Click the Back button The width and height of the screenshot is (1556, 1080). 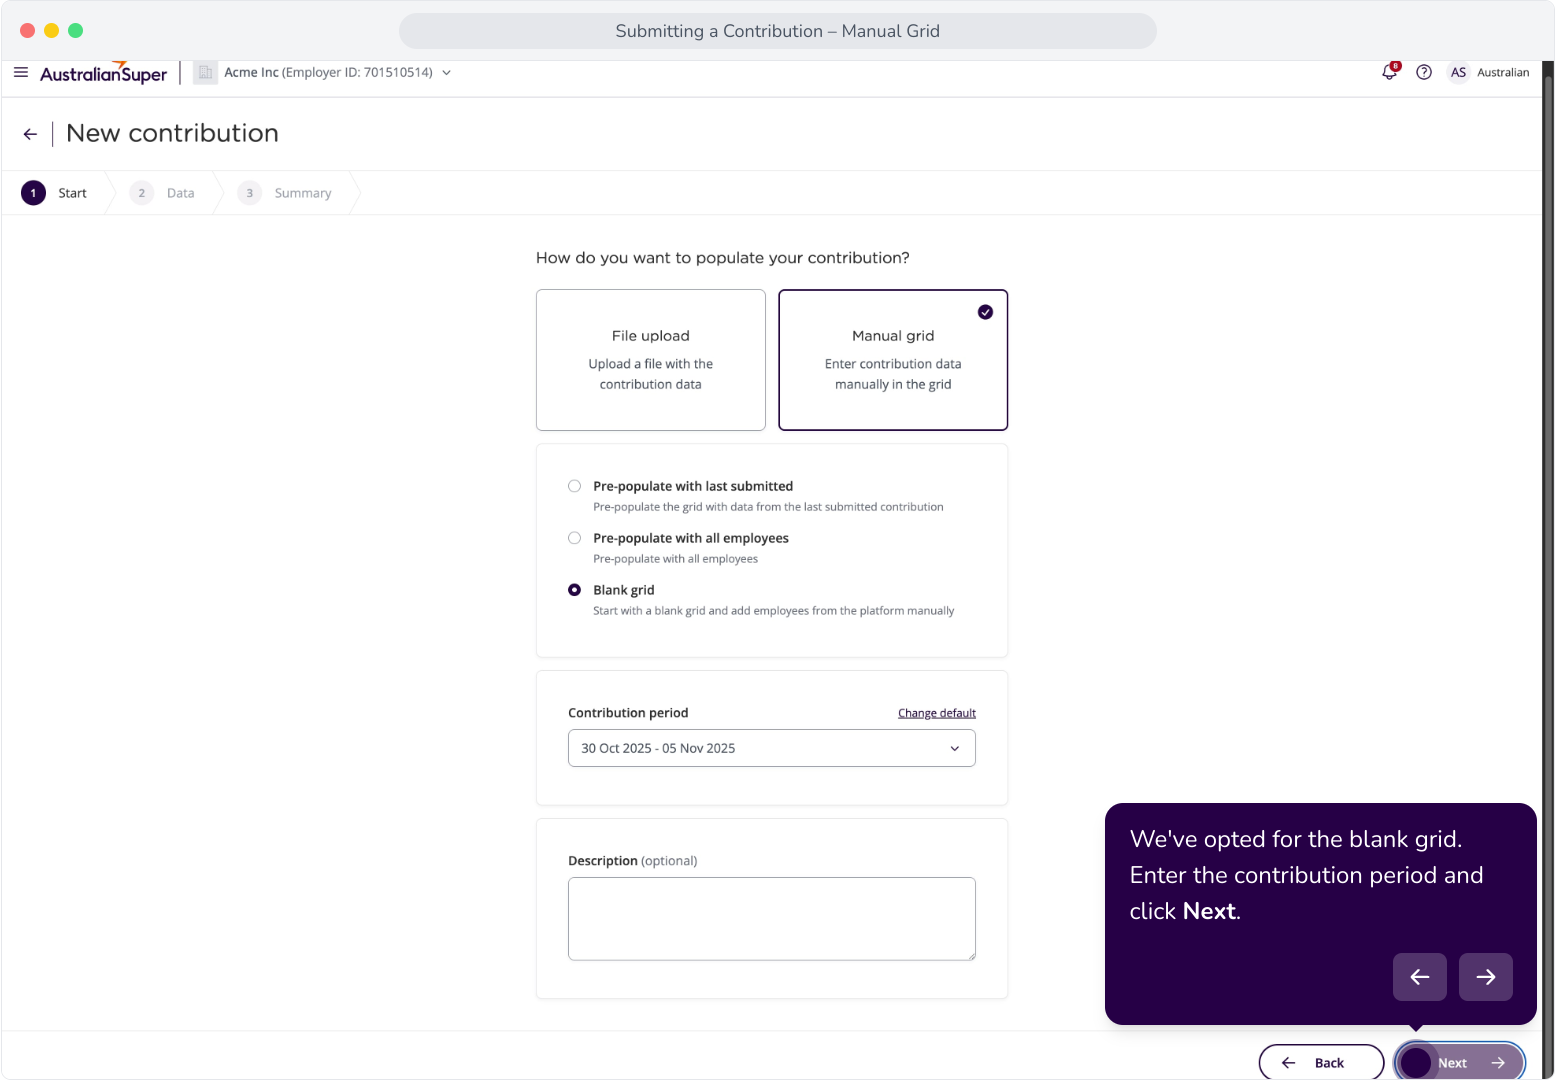click(1321, 1062)
